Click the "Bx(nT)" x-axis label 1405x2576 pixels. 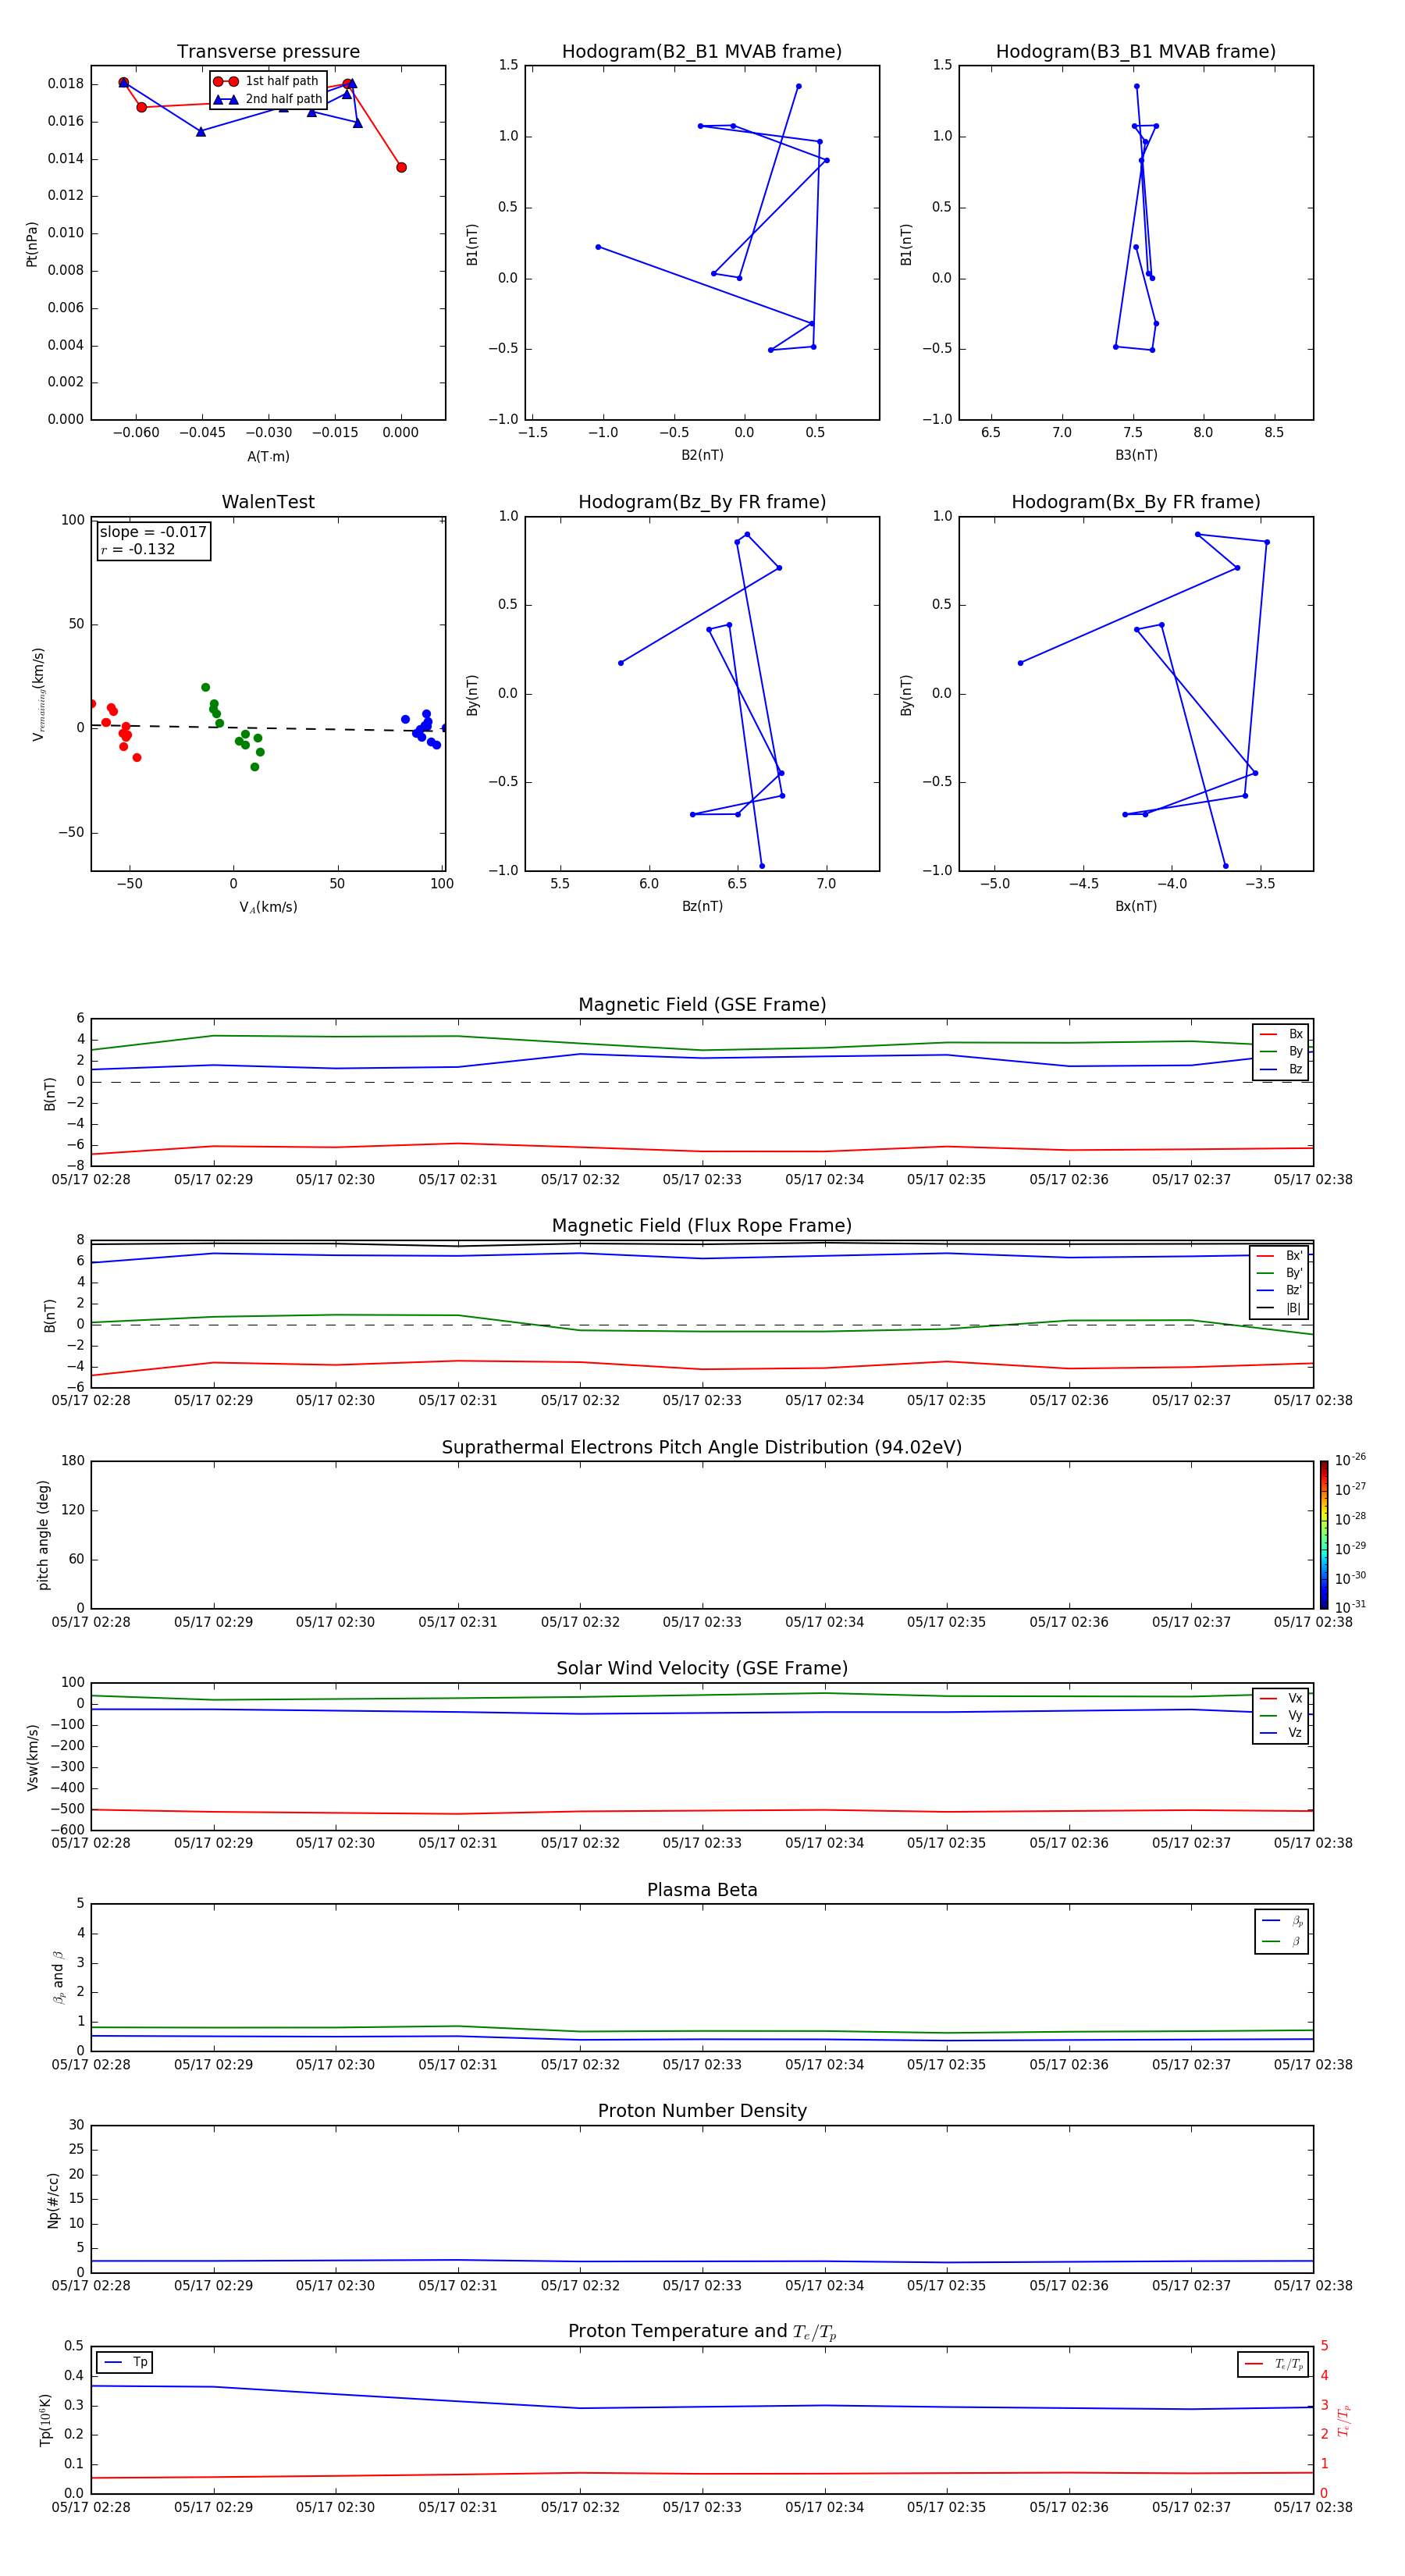coord(1136,906)
